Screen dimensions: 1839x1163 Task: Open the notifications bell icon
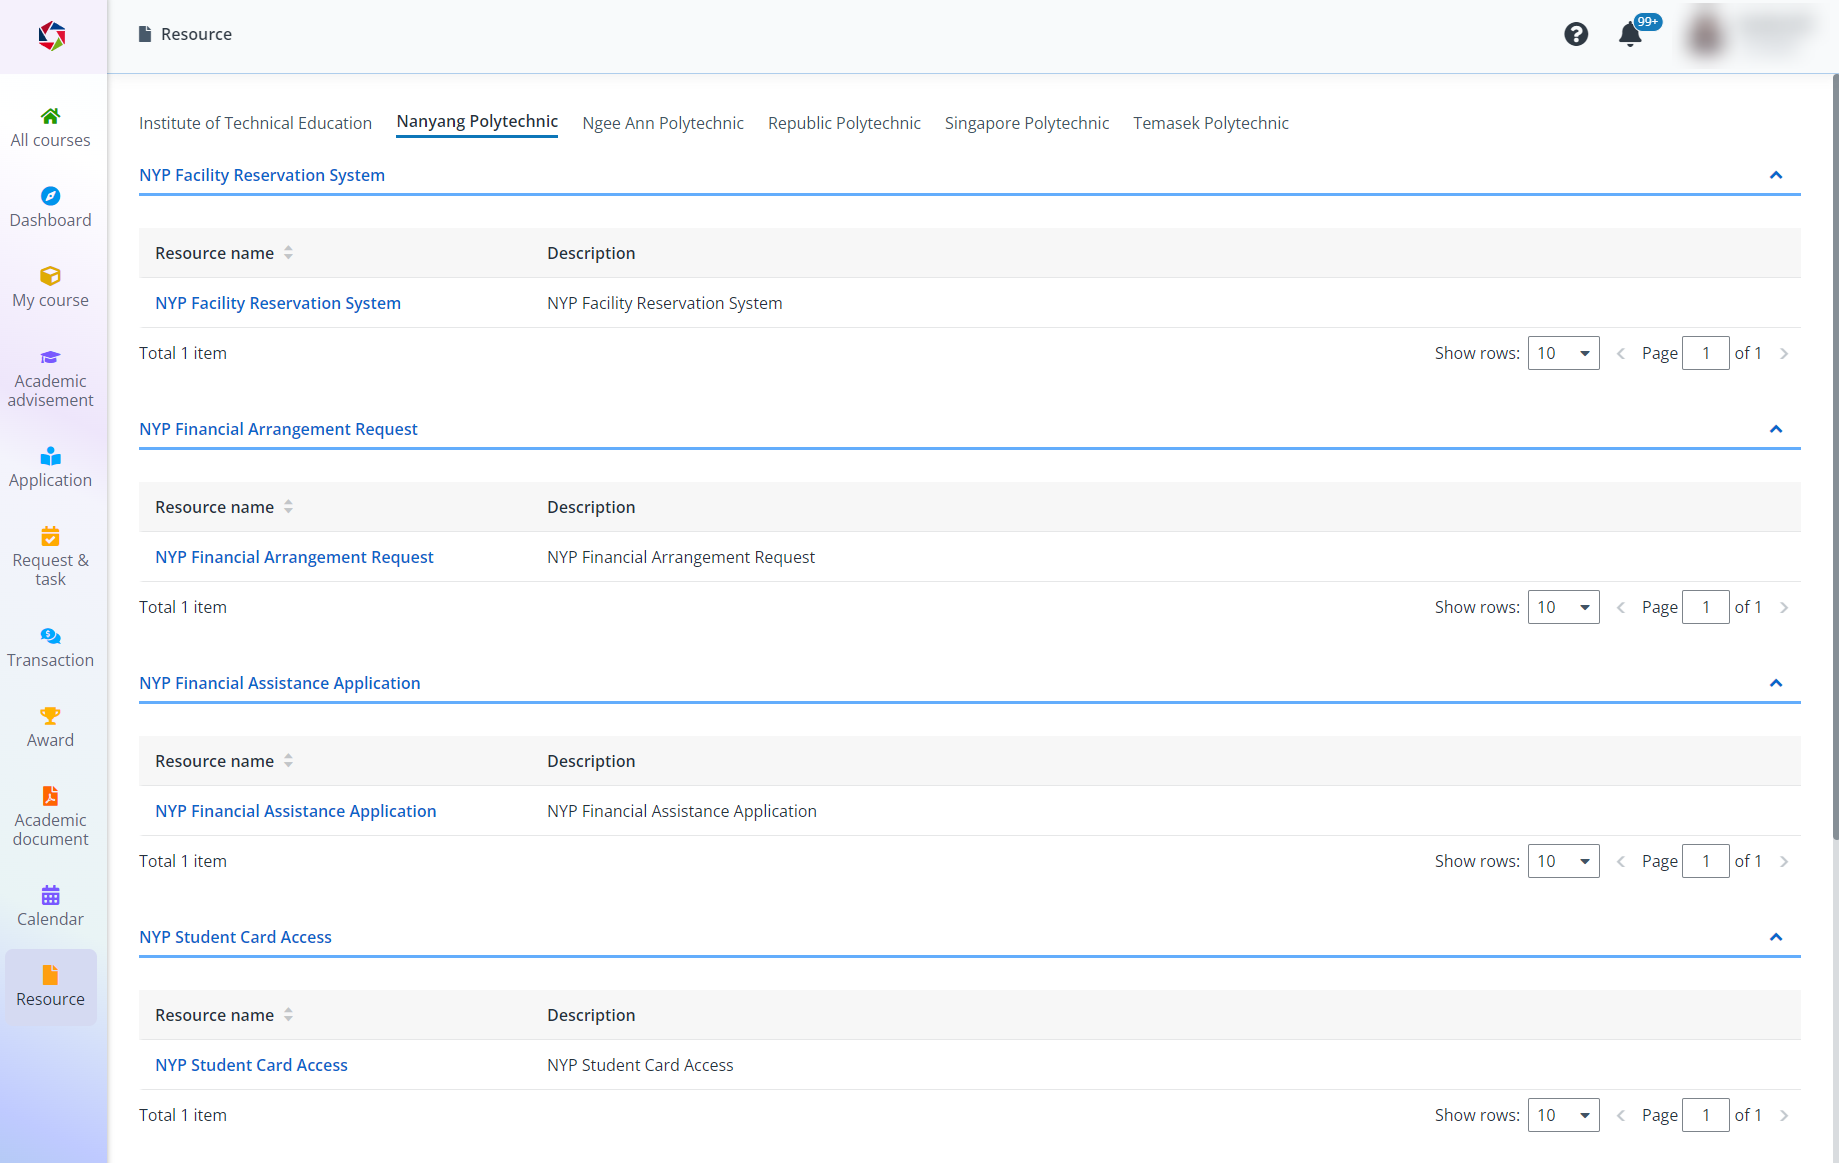1630,35
